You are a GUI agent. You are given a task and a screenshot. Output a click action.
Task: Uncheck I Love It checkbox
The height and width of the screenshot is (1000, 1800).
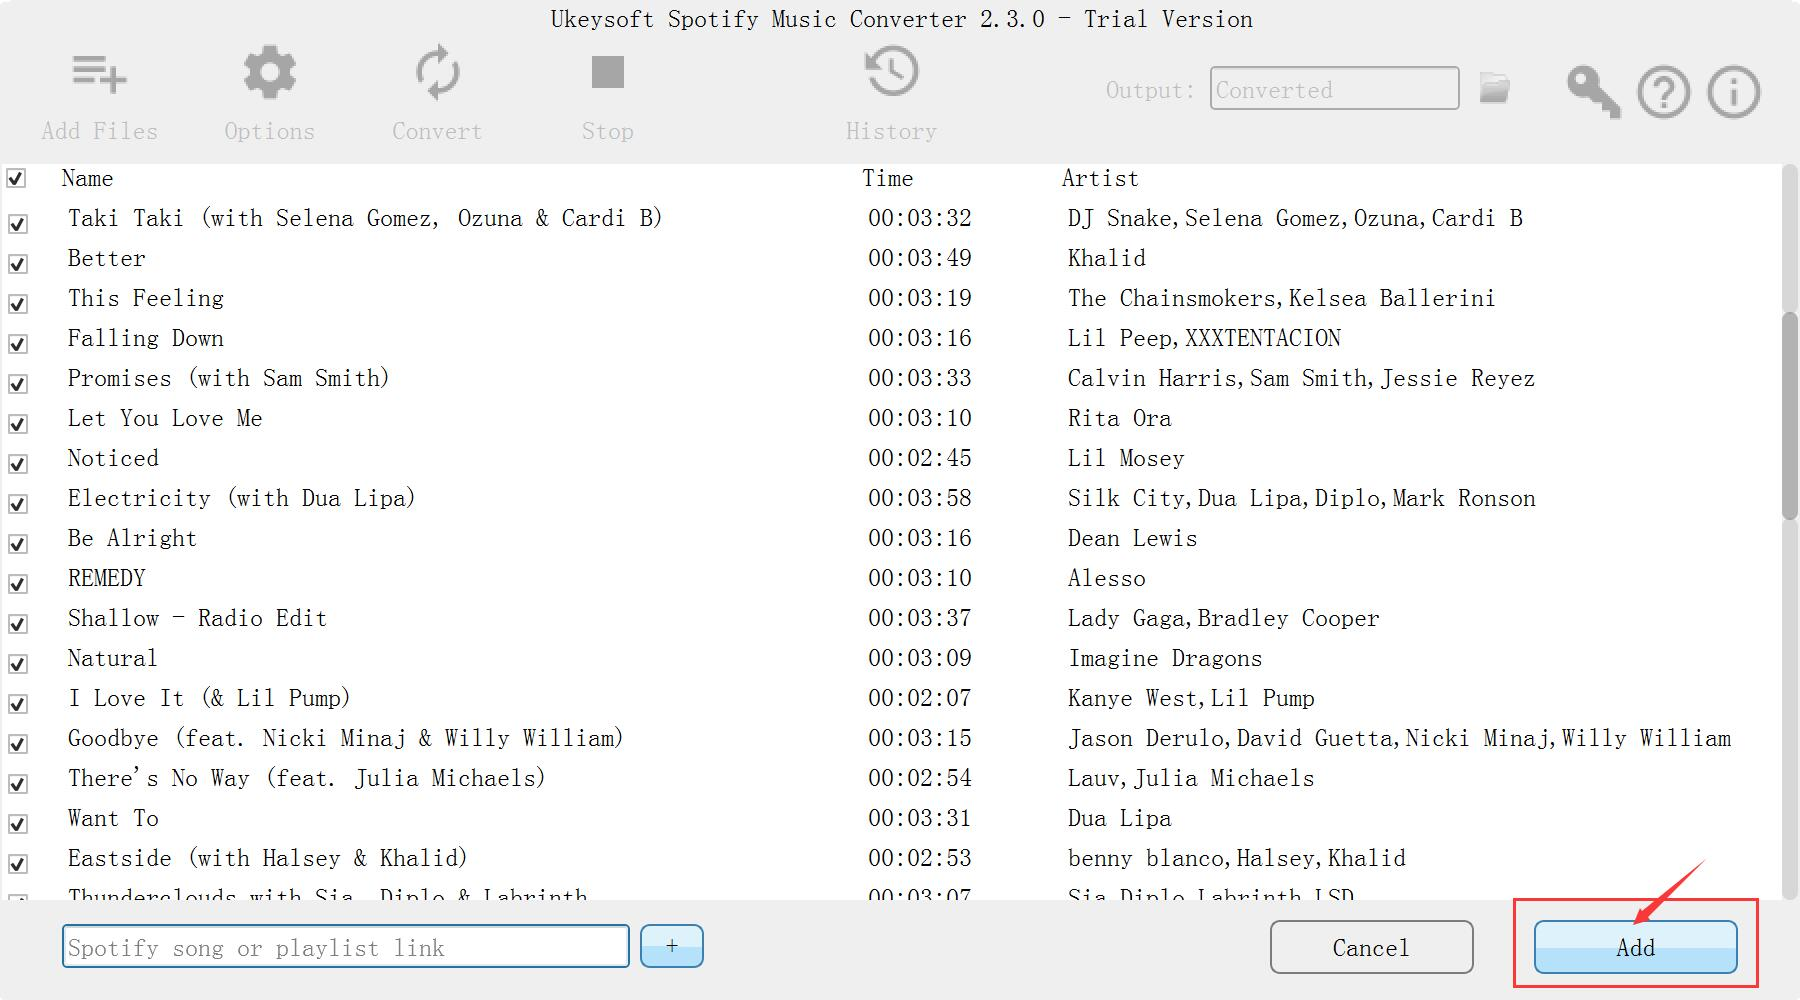pyautogui.click(x=17, y=703)
